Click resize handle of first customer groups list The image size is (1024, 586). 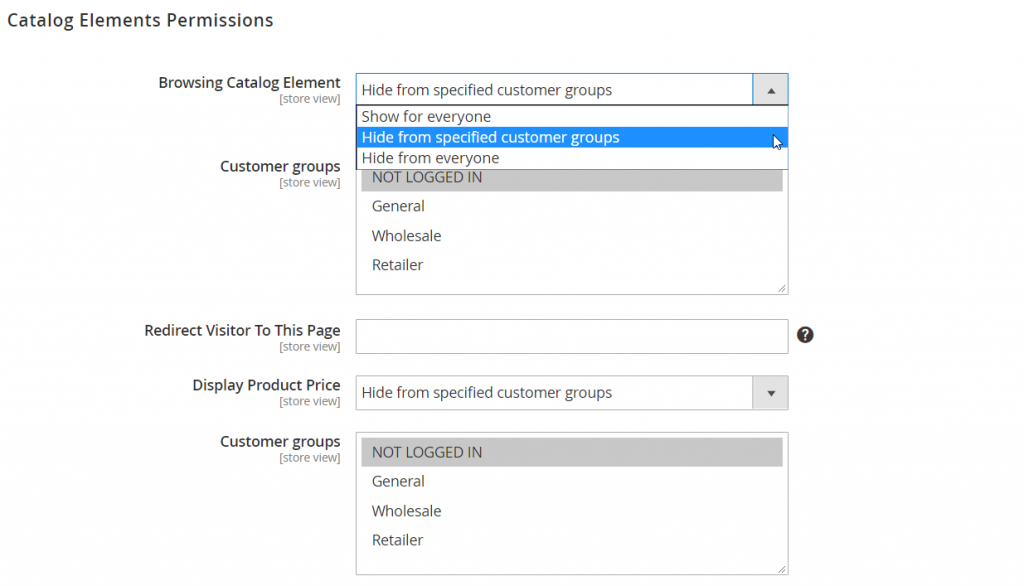click(x=782, y=289)
